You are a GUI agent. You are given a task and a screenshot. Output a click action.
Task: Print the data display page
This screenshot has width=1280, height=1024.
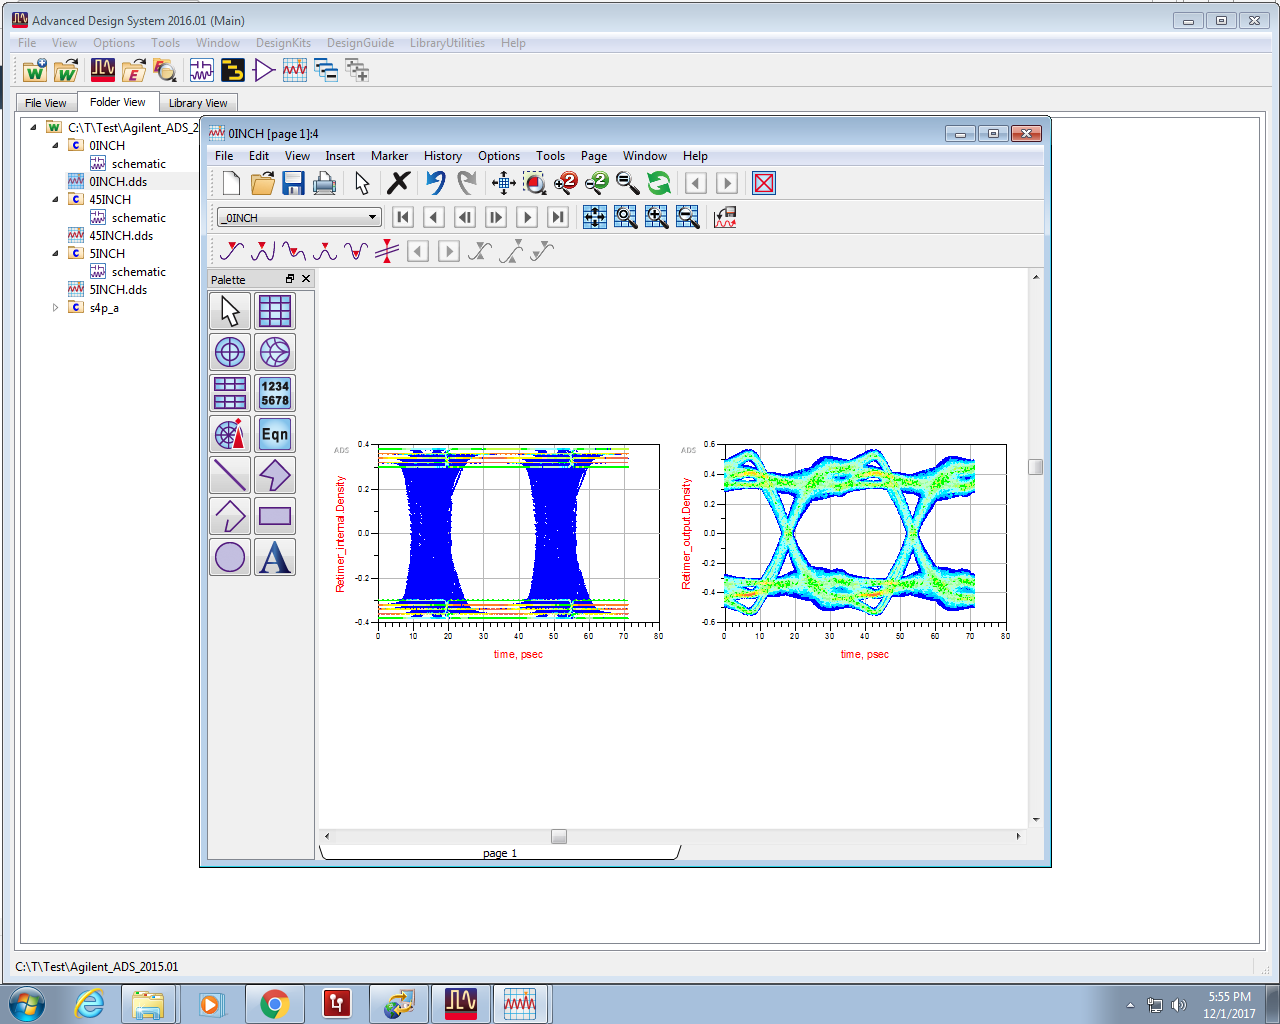coord(324,183)
